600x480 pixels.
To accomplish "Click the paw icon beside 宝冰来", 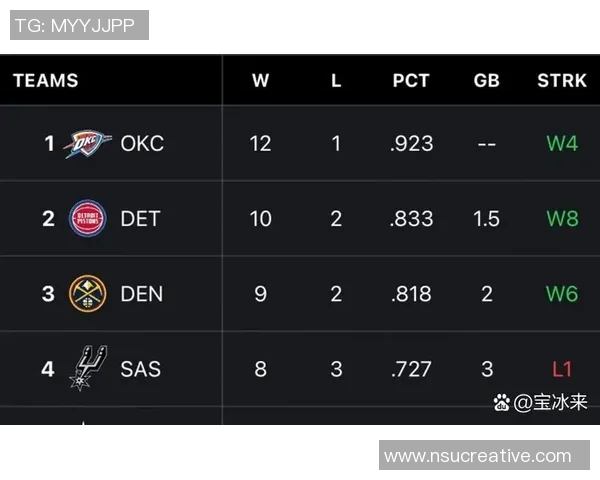I will click(x=502, y=403).
